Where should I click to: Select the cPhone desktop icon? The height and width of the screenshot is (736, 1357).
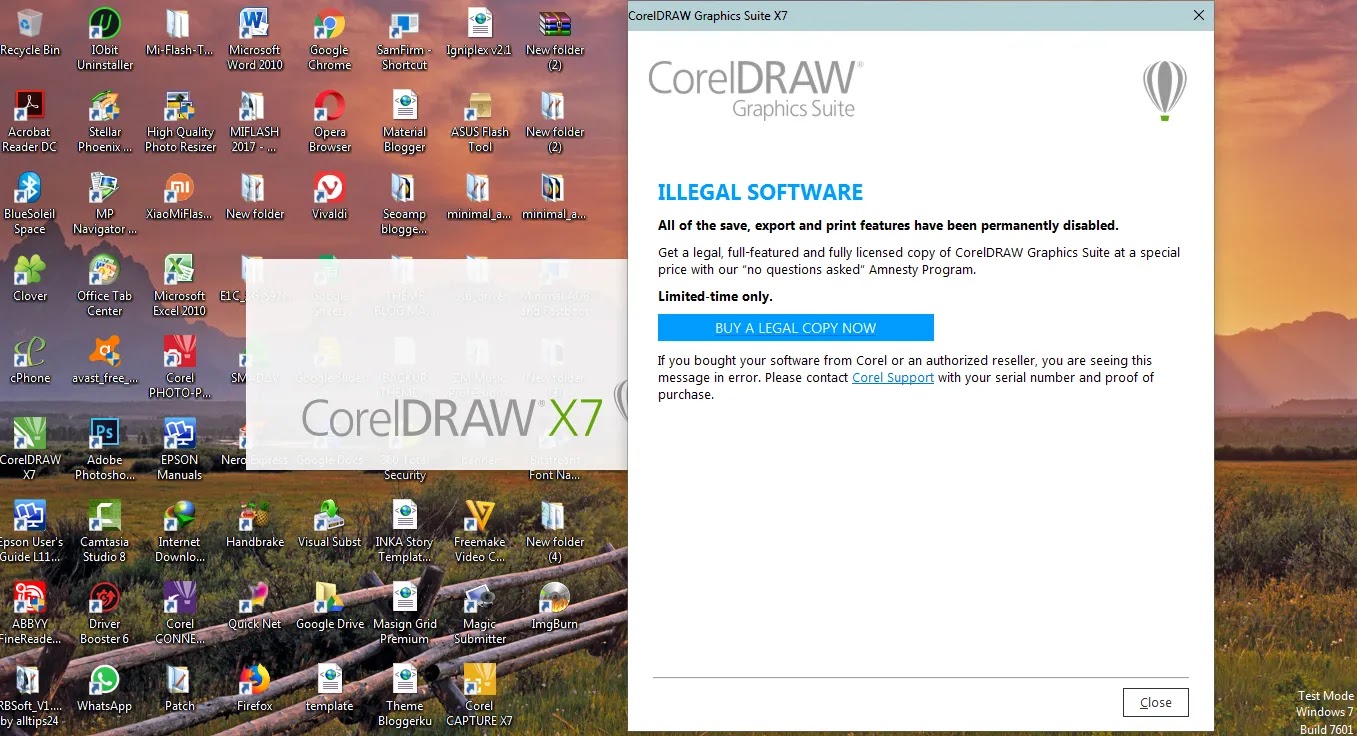tap(29, 360)
